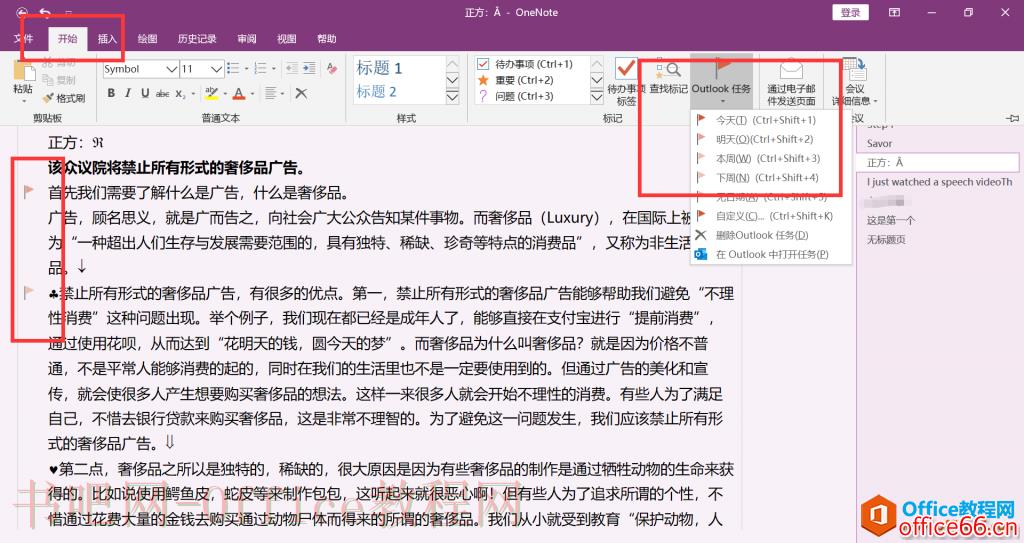This screenshot has height=543, width=1024.
Task: Choose 本周(W) from Outlook tasks menu
Action: [x=771, y=158]
